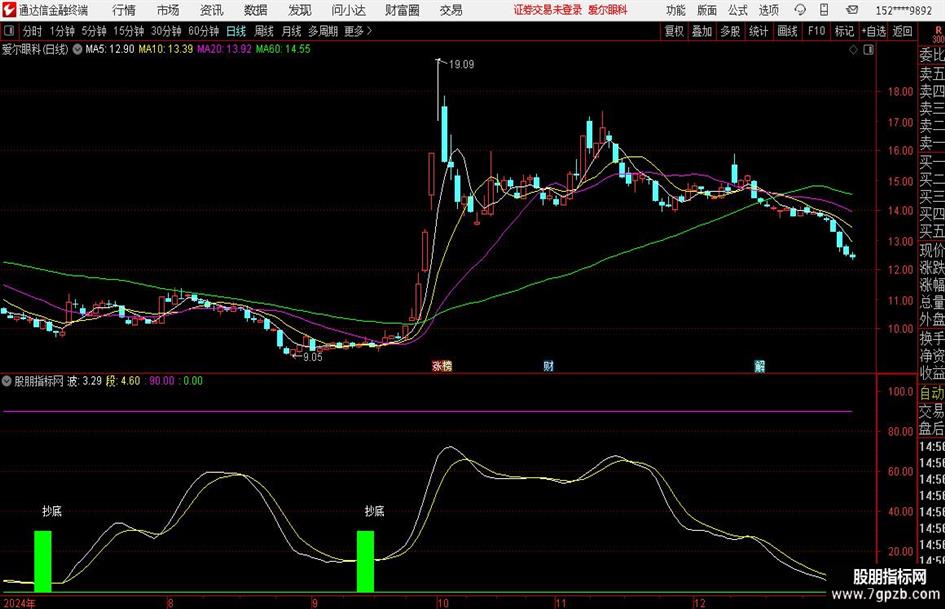Click account number 152****9892
Viewport: 945px width, 609px height.
(903, 10)
